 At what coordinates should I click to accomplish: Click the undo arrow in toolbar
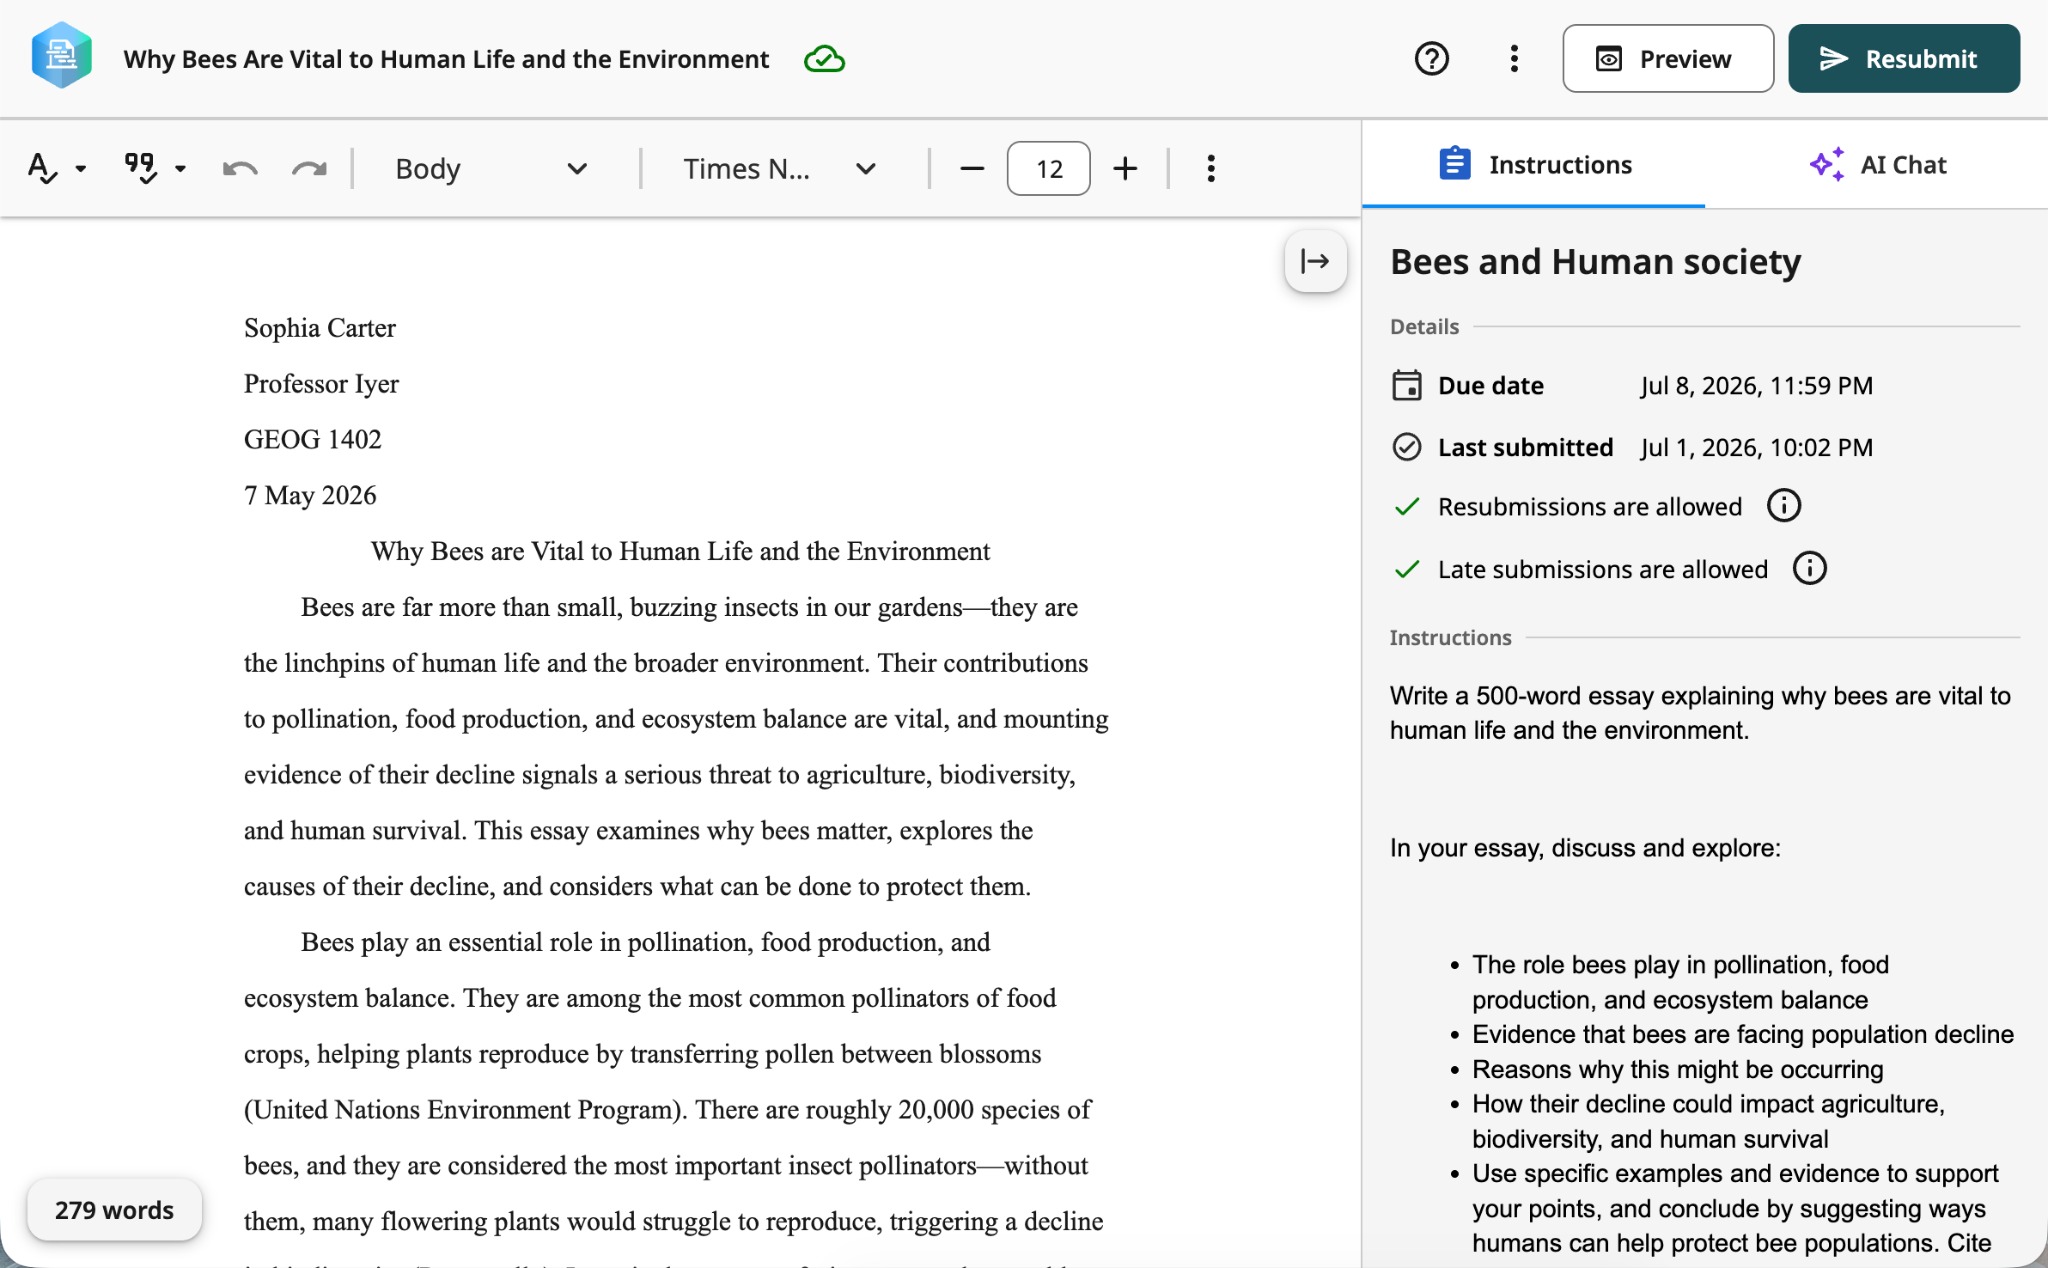click(x=240, y=168)
